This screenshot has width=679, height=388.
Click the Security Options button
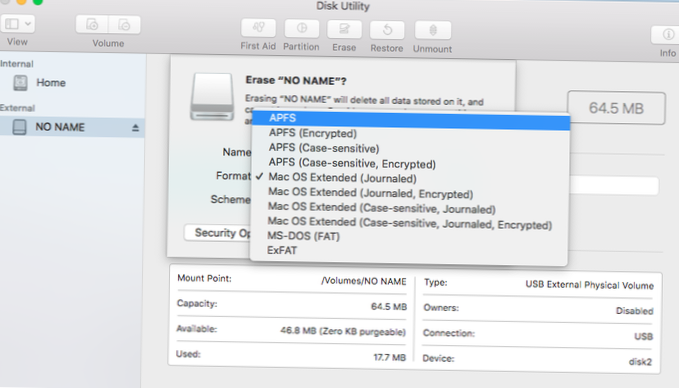point(218,233)
